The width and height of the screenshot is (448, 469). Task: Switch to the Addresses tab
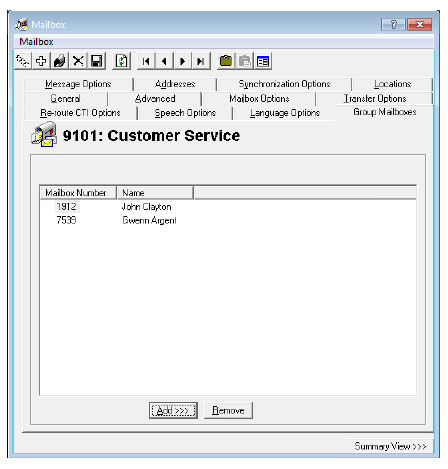(x=175, y=84)
